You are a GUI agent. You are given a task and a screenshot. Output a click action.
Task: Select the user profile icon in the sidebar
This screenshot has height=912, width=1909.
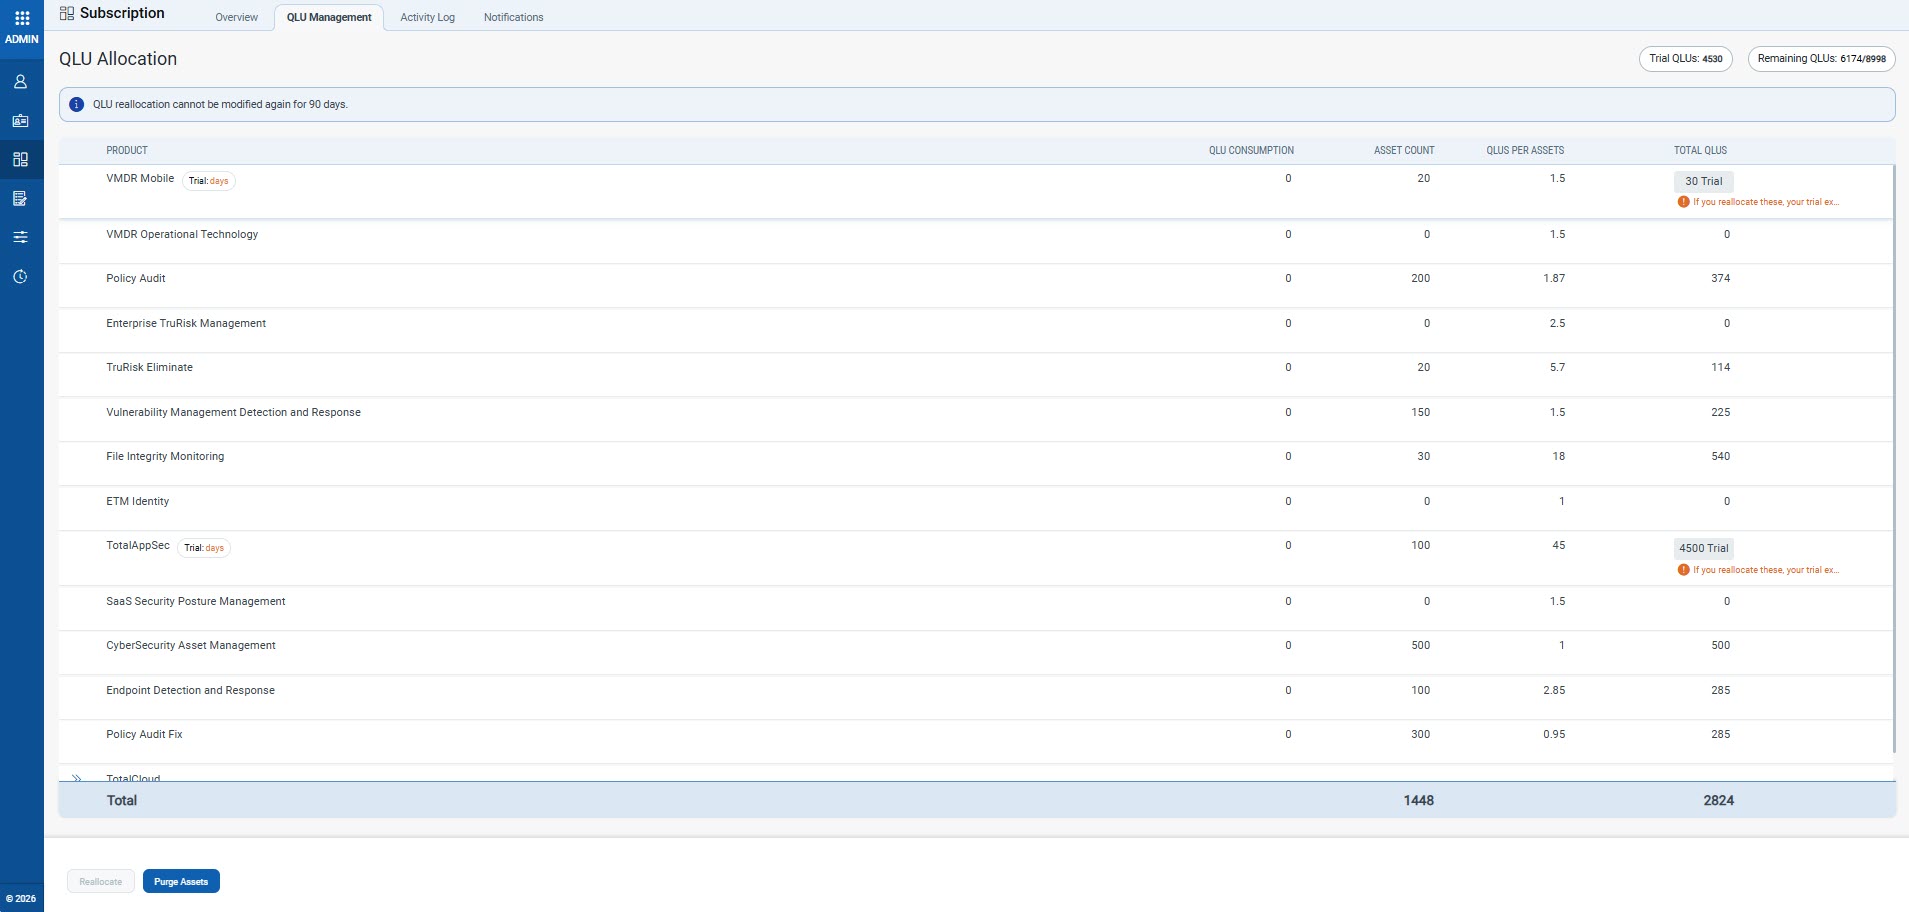click(x=20, y=81)
